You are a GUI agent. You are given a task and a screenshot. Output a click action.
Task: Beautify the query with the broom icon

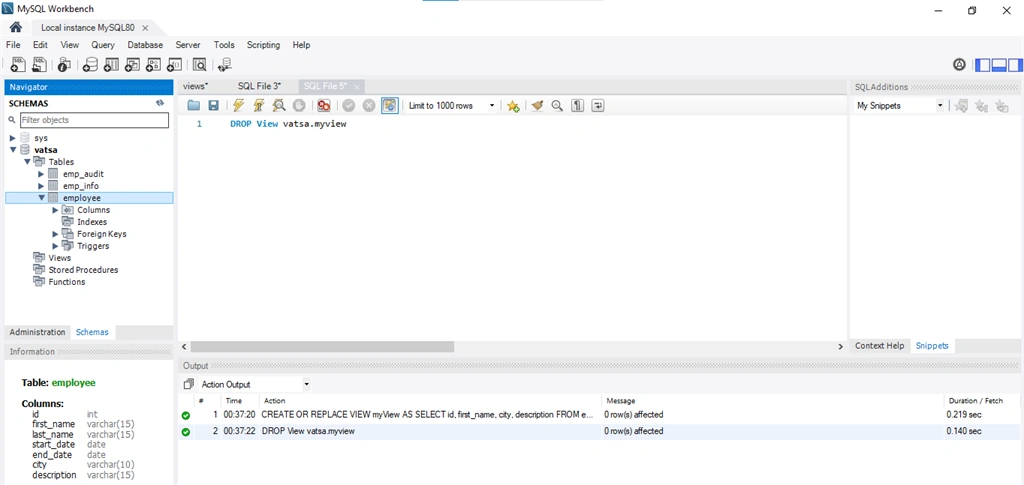point(537,105)
